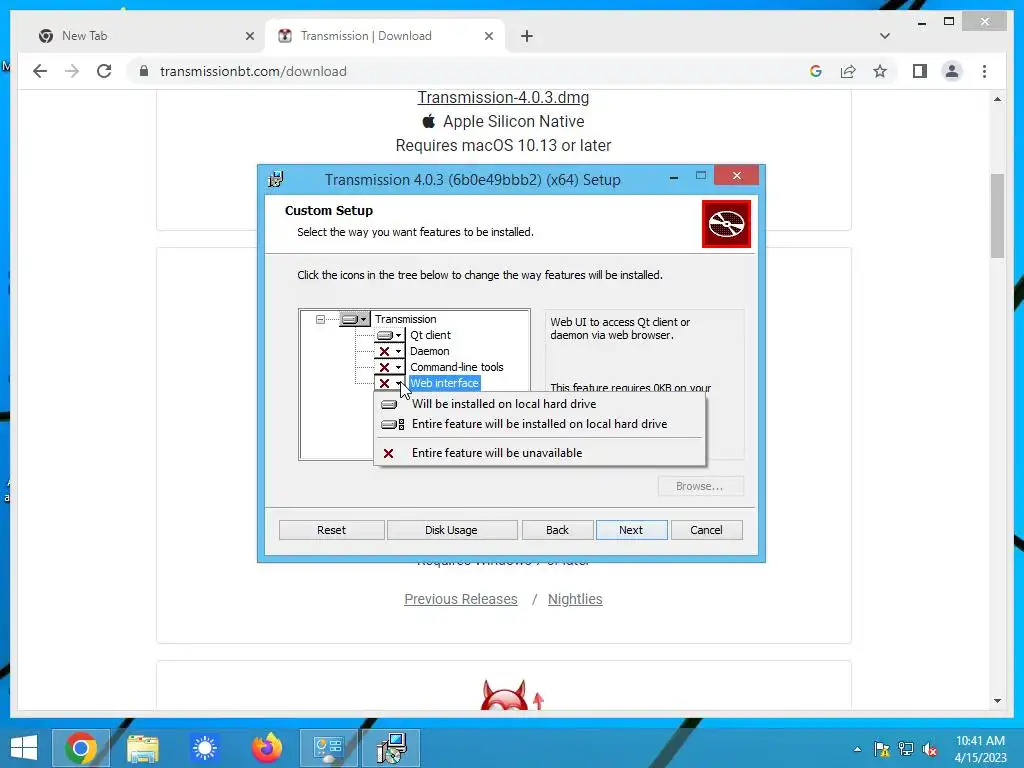Open Disk Usage dialog

pyautogui.click(x=451, y=530)
